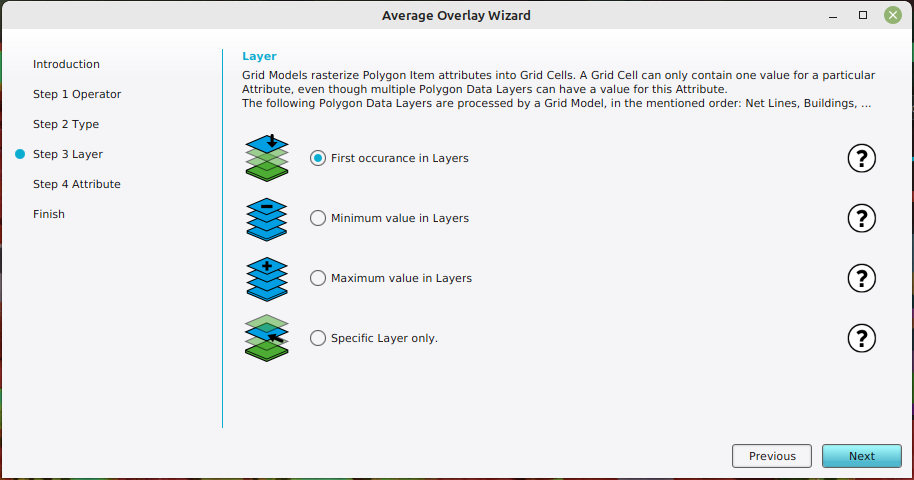The image size is (914, 480).
Task: Jump to Step 1 Operator
Action: 77,94
